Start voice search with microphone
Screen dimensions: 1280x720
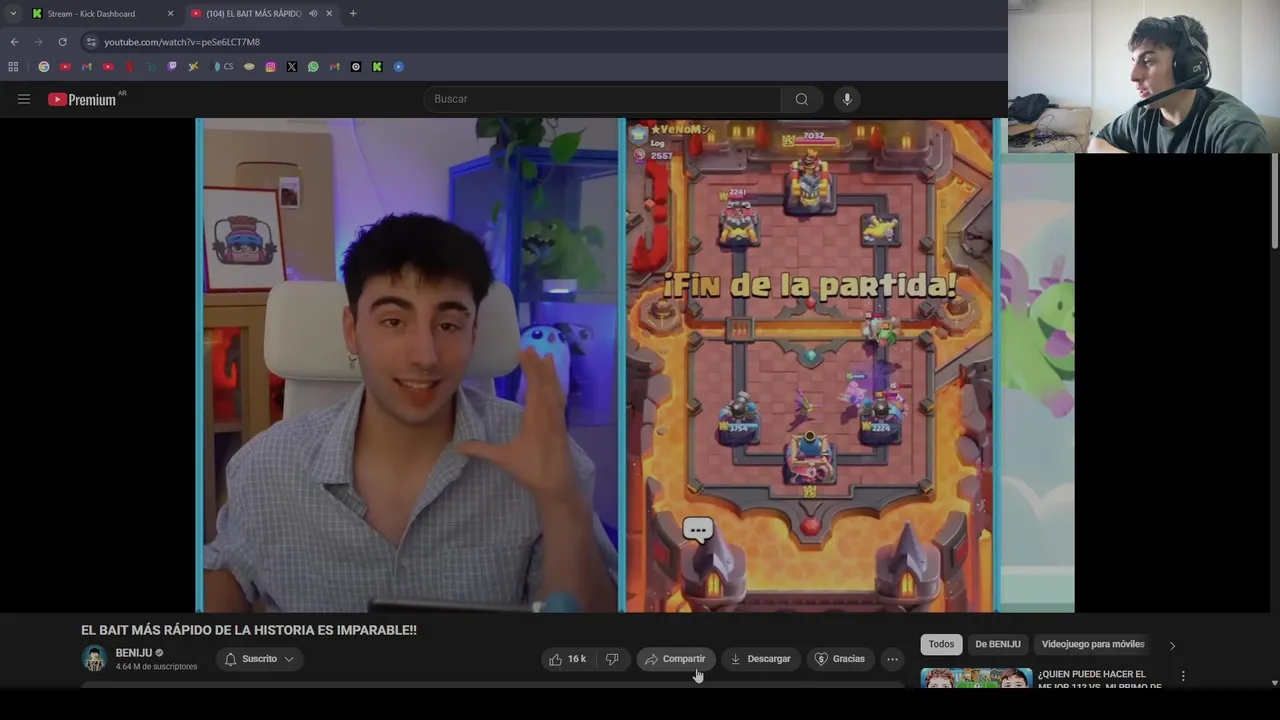tap(847, 99)
